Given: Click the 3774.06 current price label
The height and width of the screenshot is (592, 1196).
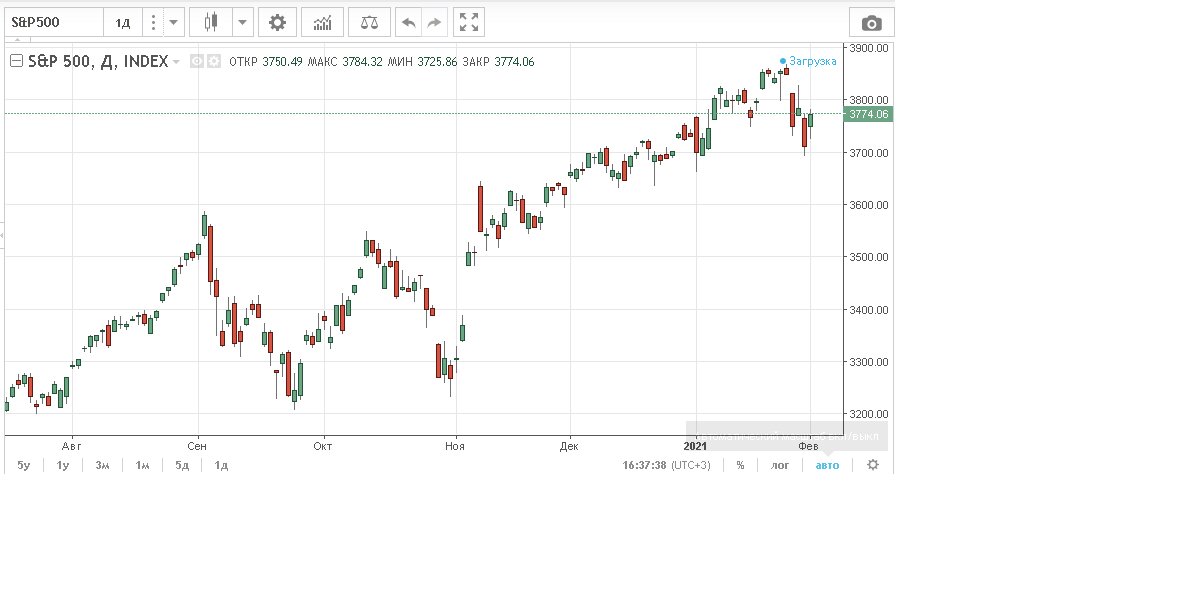Looking at the screenshot, I should [868, 114].
